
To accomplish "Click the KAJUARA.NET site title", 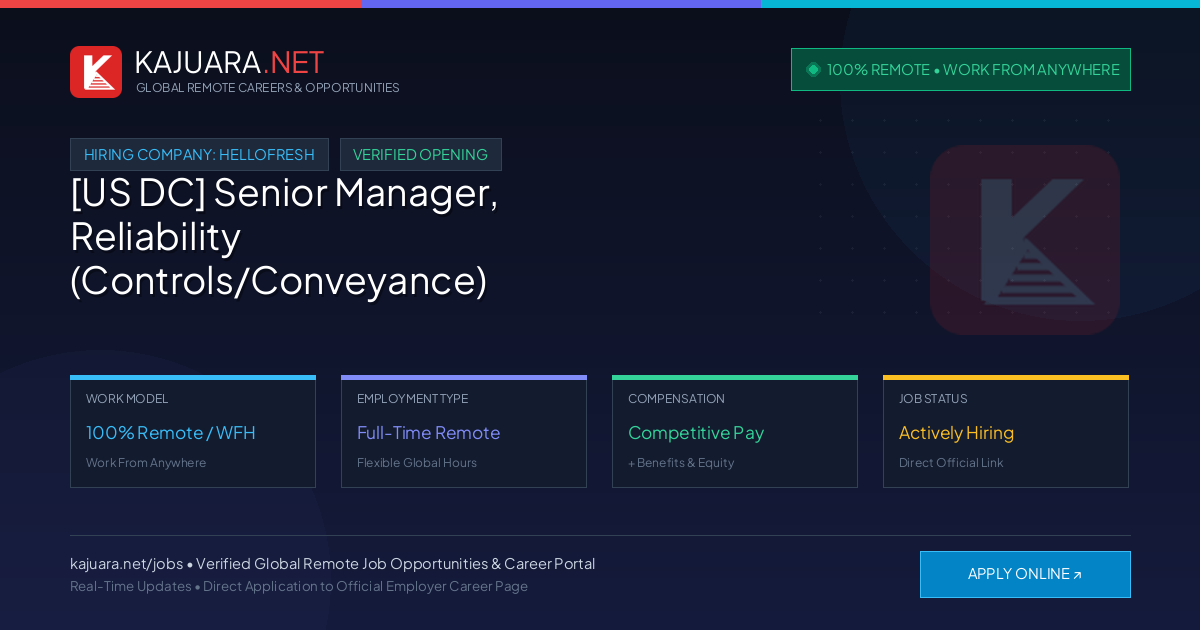I will pyautogui.click(x=229, y=62).
